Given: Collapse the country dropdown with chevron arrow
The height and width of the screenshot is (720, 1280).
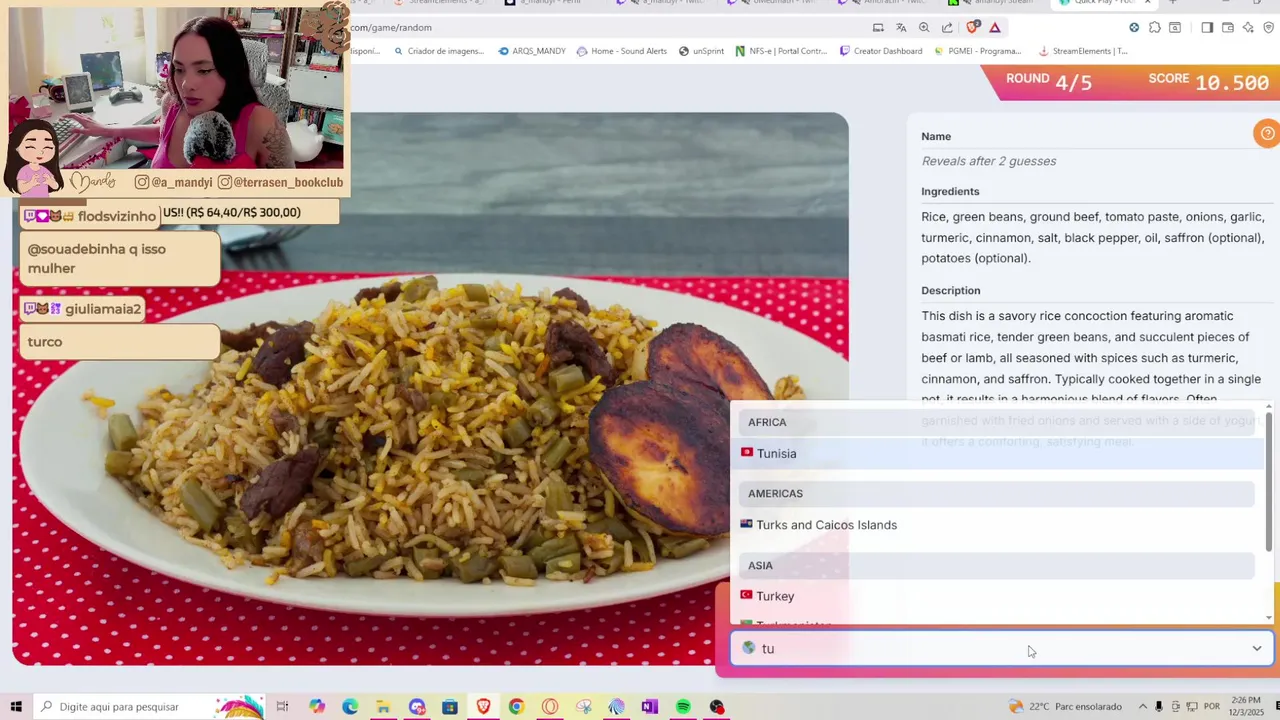Looking at the screenshot, I should [1257, 649].
